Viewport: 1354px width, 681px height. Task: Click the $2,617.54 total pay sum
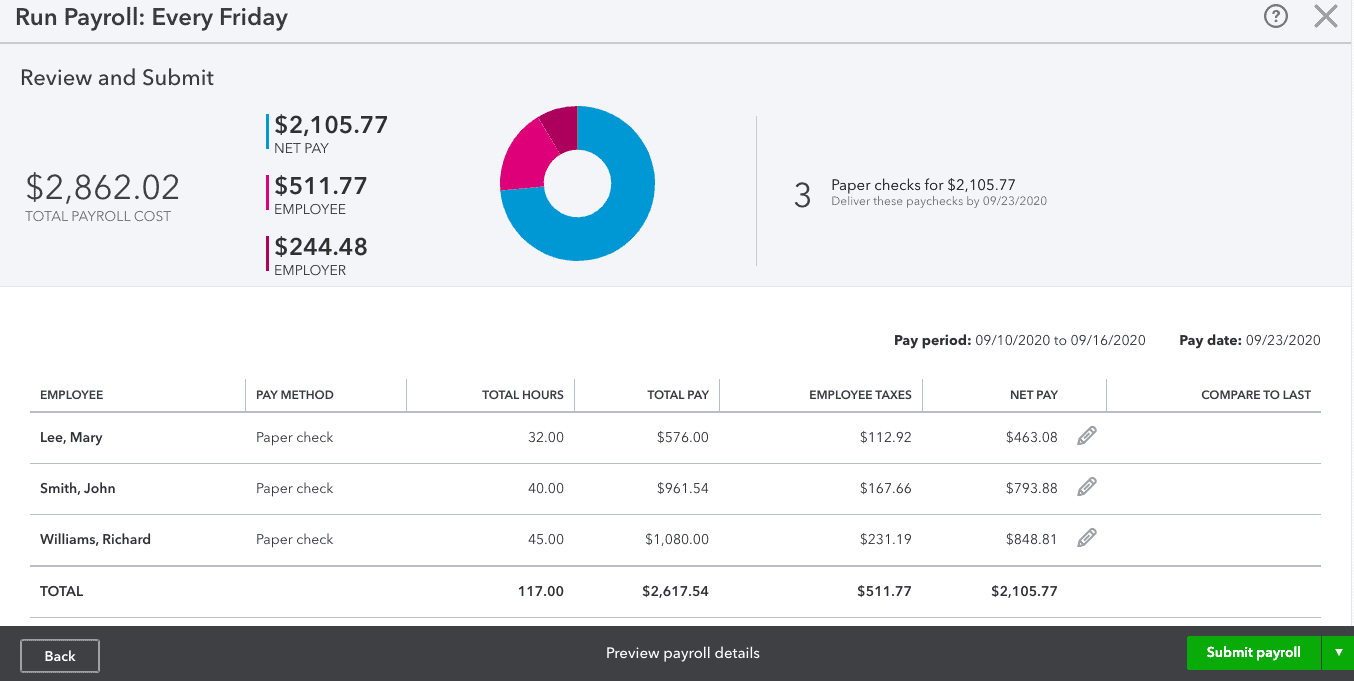[x=675, y=591]
